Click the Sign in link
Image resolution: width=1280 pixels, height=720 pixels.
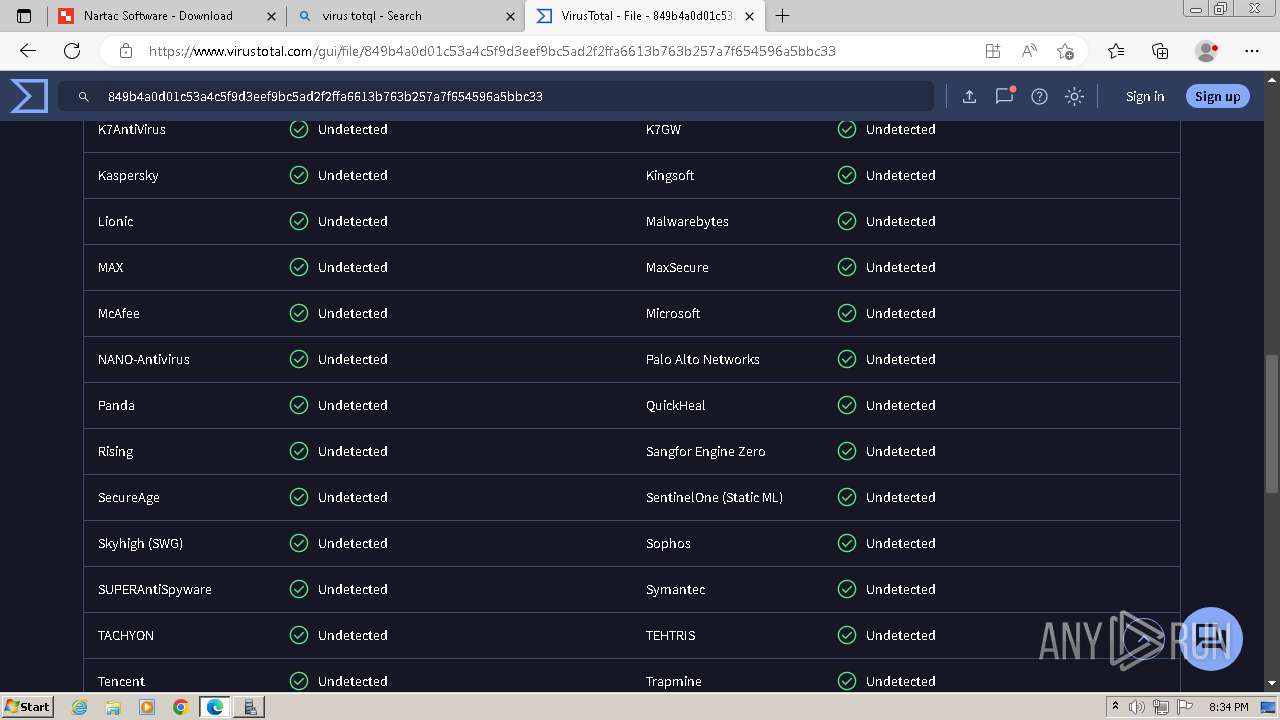(x=1145, y=96)
